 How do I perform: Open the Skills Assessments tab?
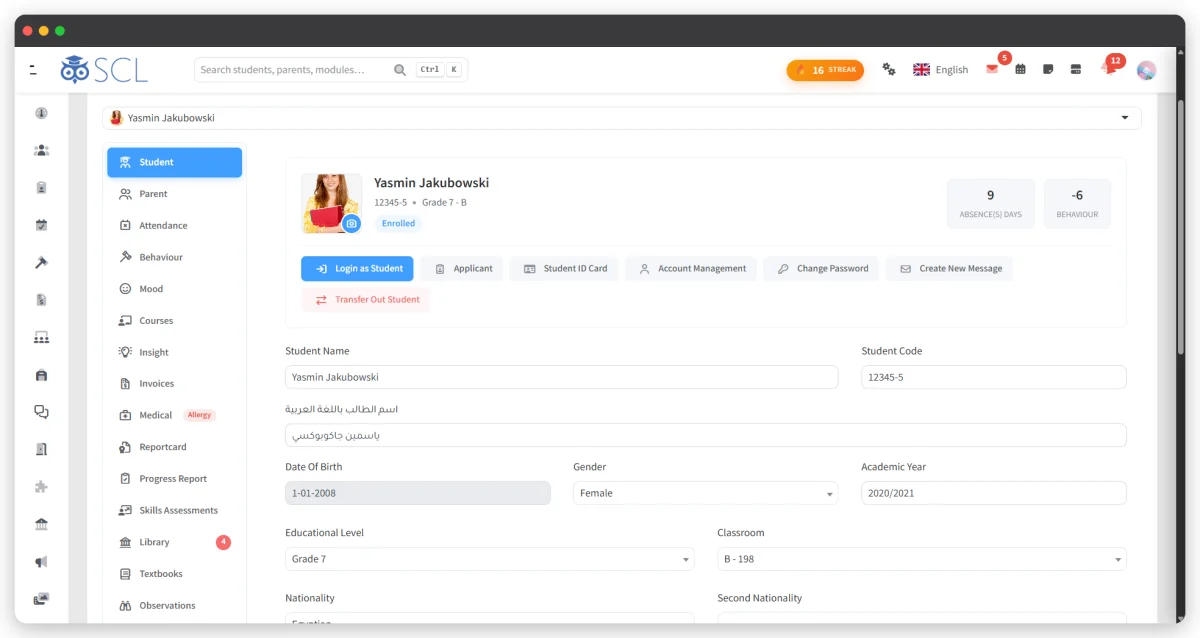(x=174, y=510)
